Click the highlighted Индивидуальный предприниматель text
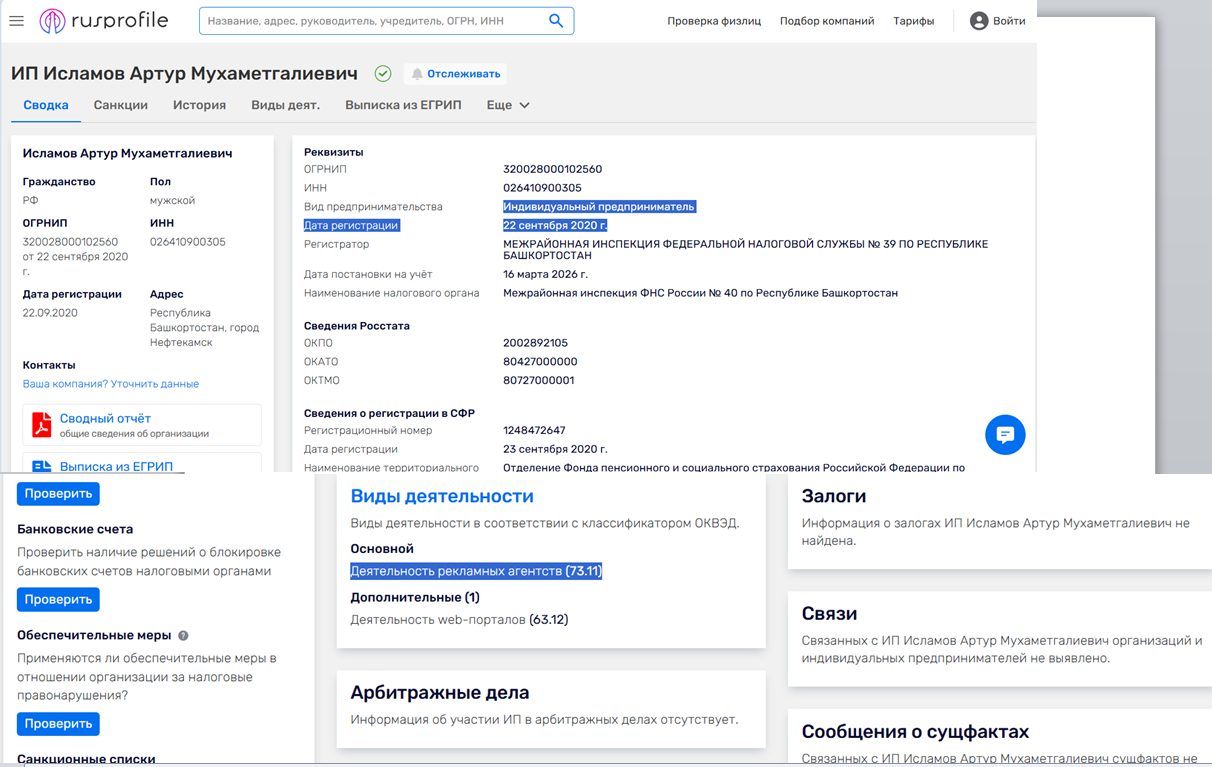1212x767 pixels. (x=599, y=207)
